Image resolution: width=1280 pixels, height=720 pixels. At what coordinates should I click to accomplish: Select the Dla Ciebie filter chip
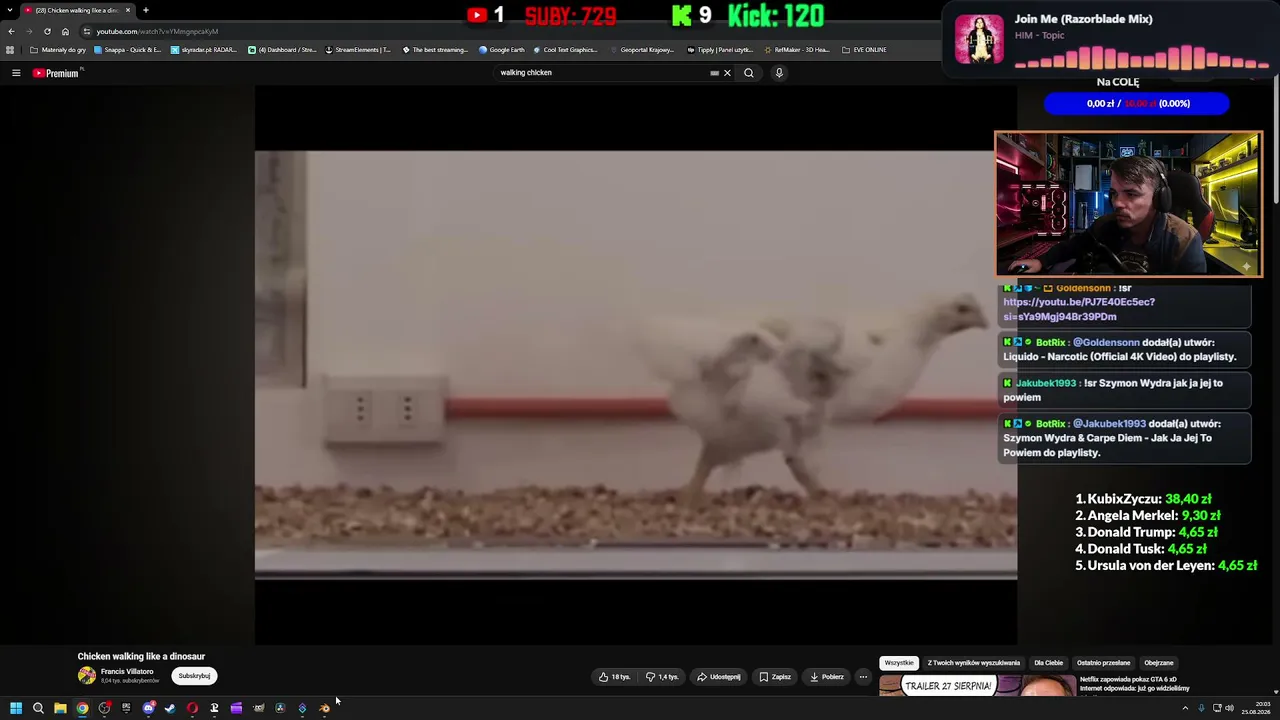coord(1048,663)
